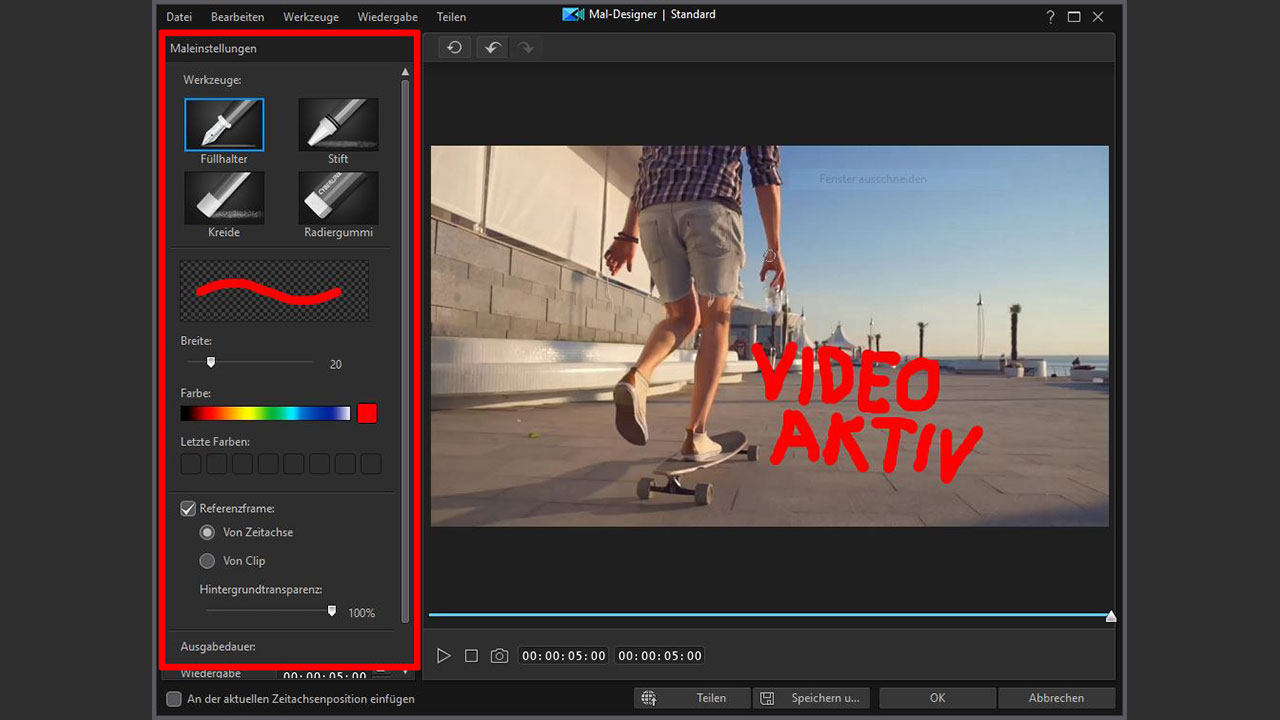The image size is (1280, 720).
Task: Stop the preview playback
Action: 471,656
